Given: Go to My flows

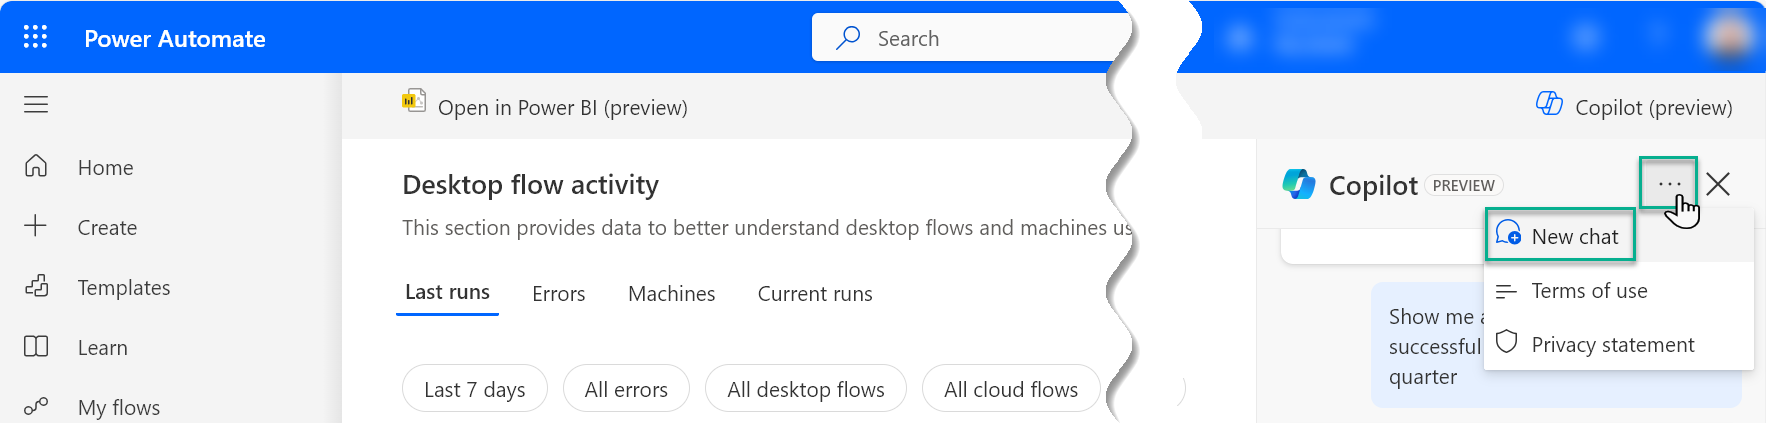Looking at the screenshot, I should [x=118, y=407].
